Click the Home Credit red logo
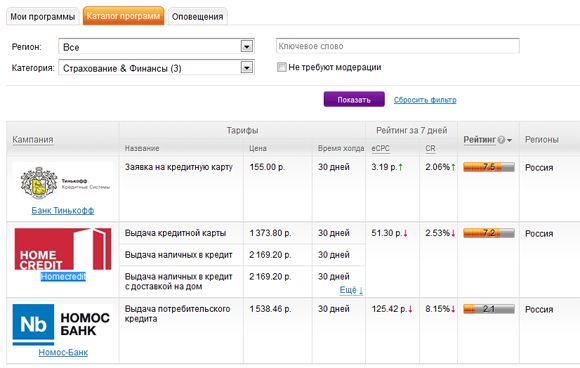The image size is (580, 368). tap(63, 249)
